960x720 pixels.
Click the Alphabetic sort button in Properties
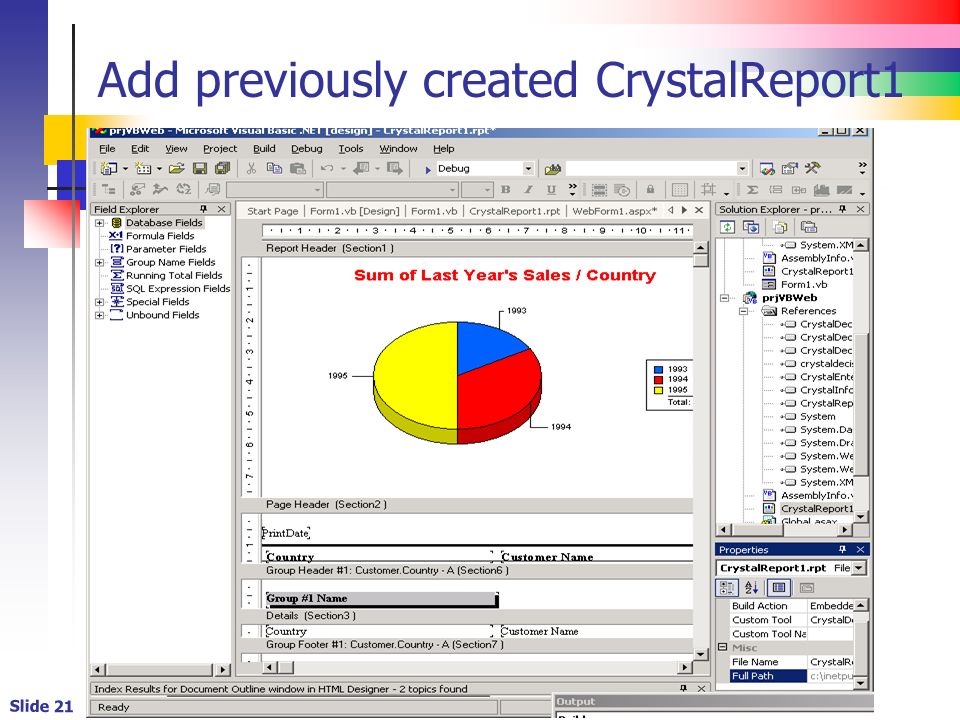coord(752,588)
